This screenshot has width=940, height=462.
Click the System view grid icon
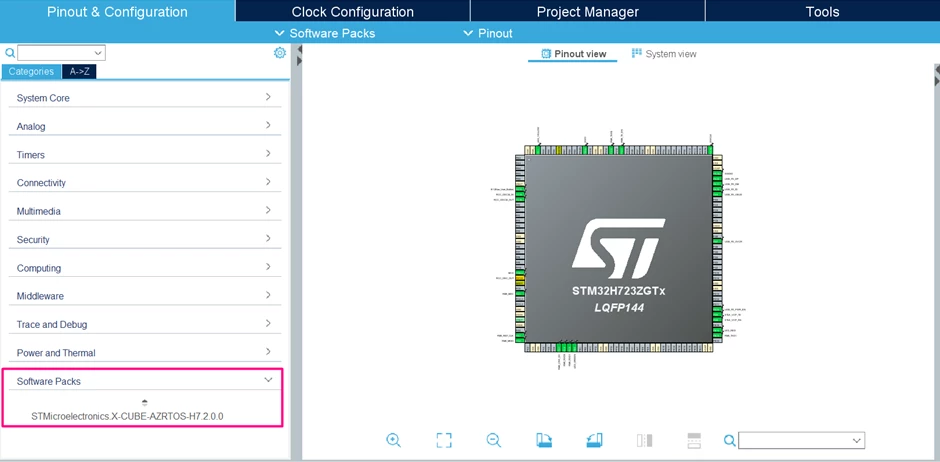point(637,53)
